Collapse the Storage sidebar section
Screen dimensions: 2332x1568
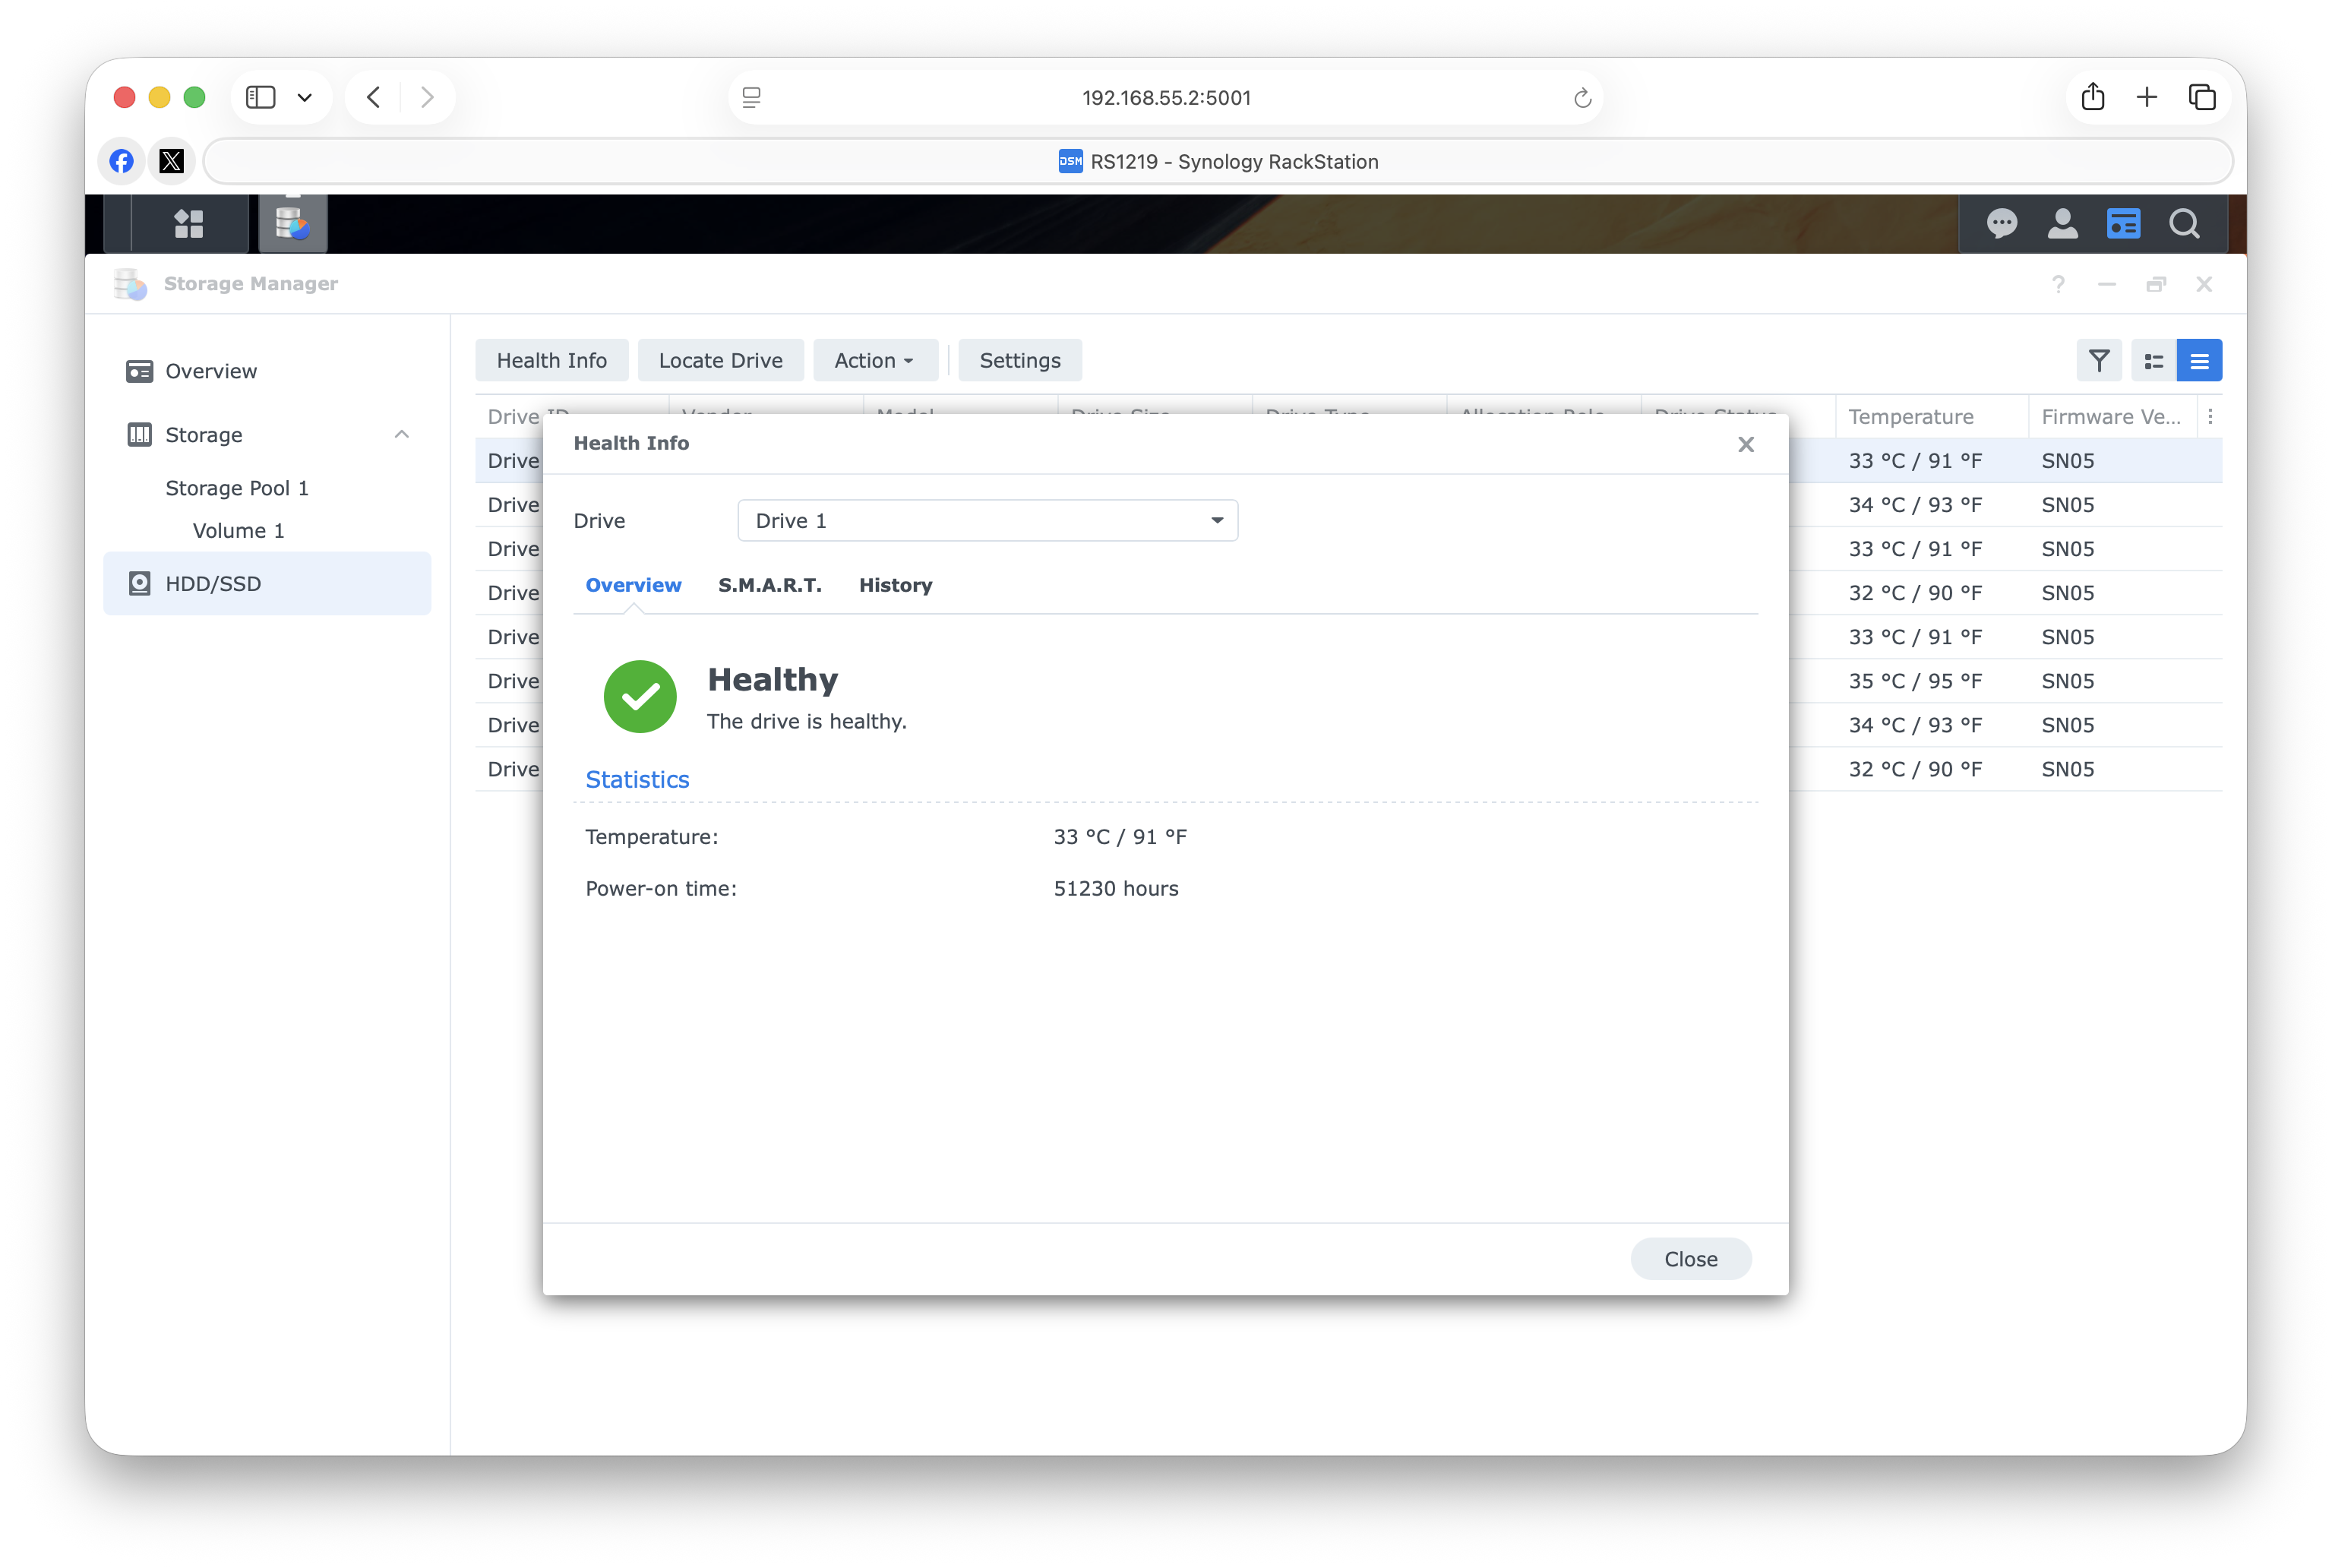click(x=402, y=435)
